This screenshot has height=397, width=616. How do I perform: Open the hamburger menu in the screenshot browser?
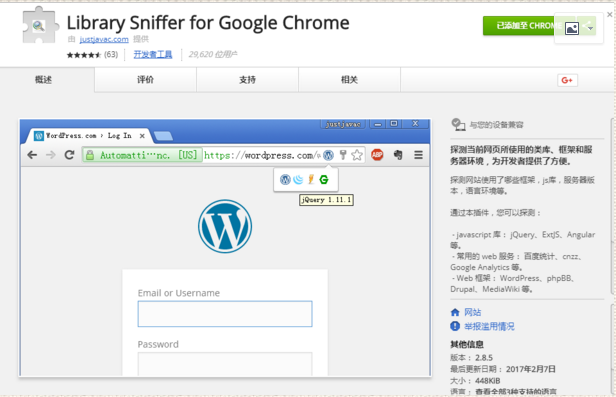point(418,155)
